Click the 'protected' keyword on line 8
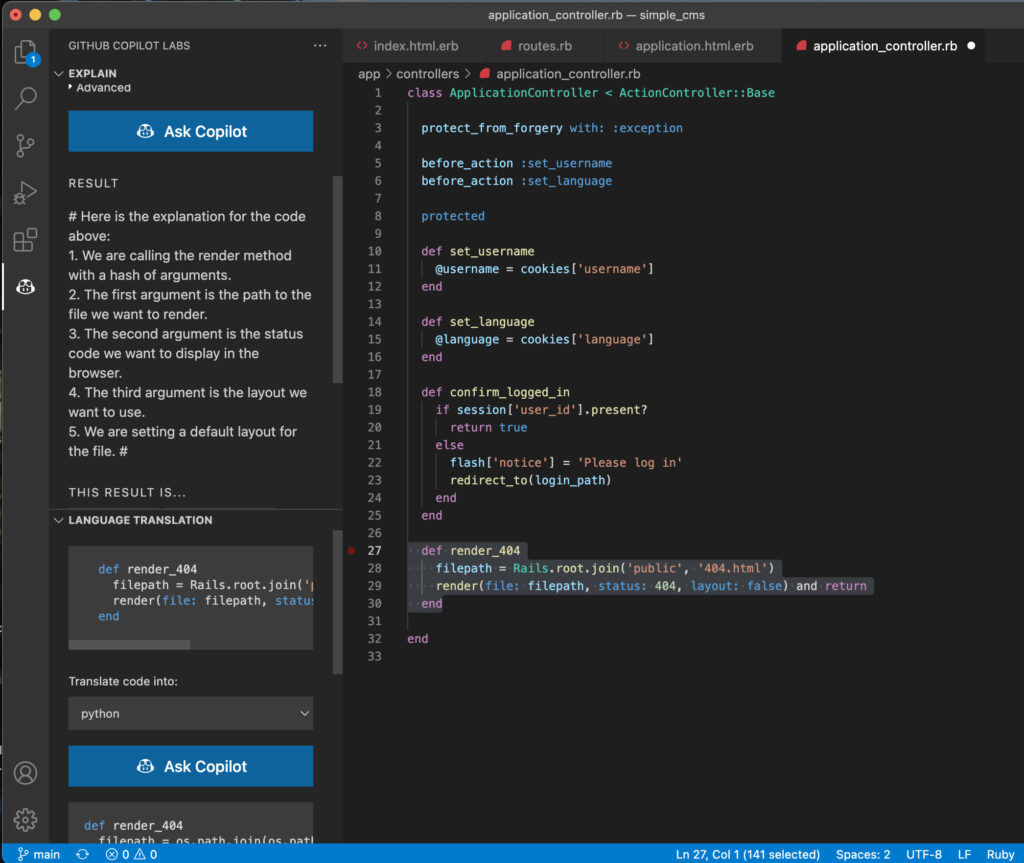The image size is (1024, 863). coord(453,216)
